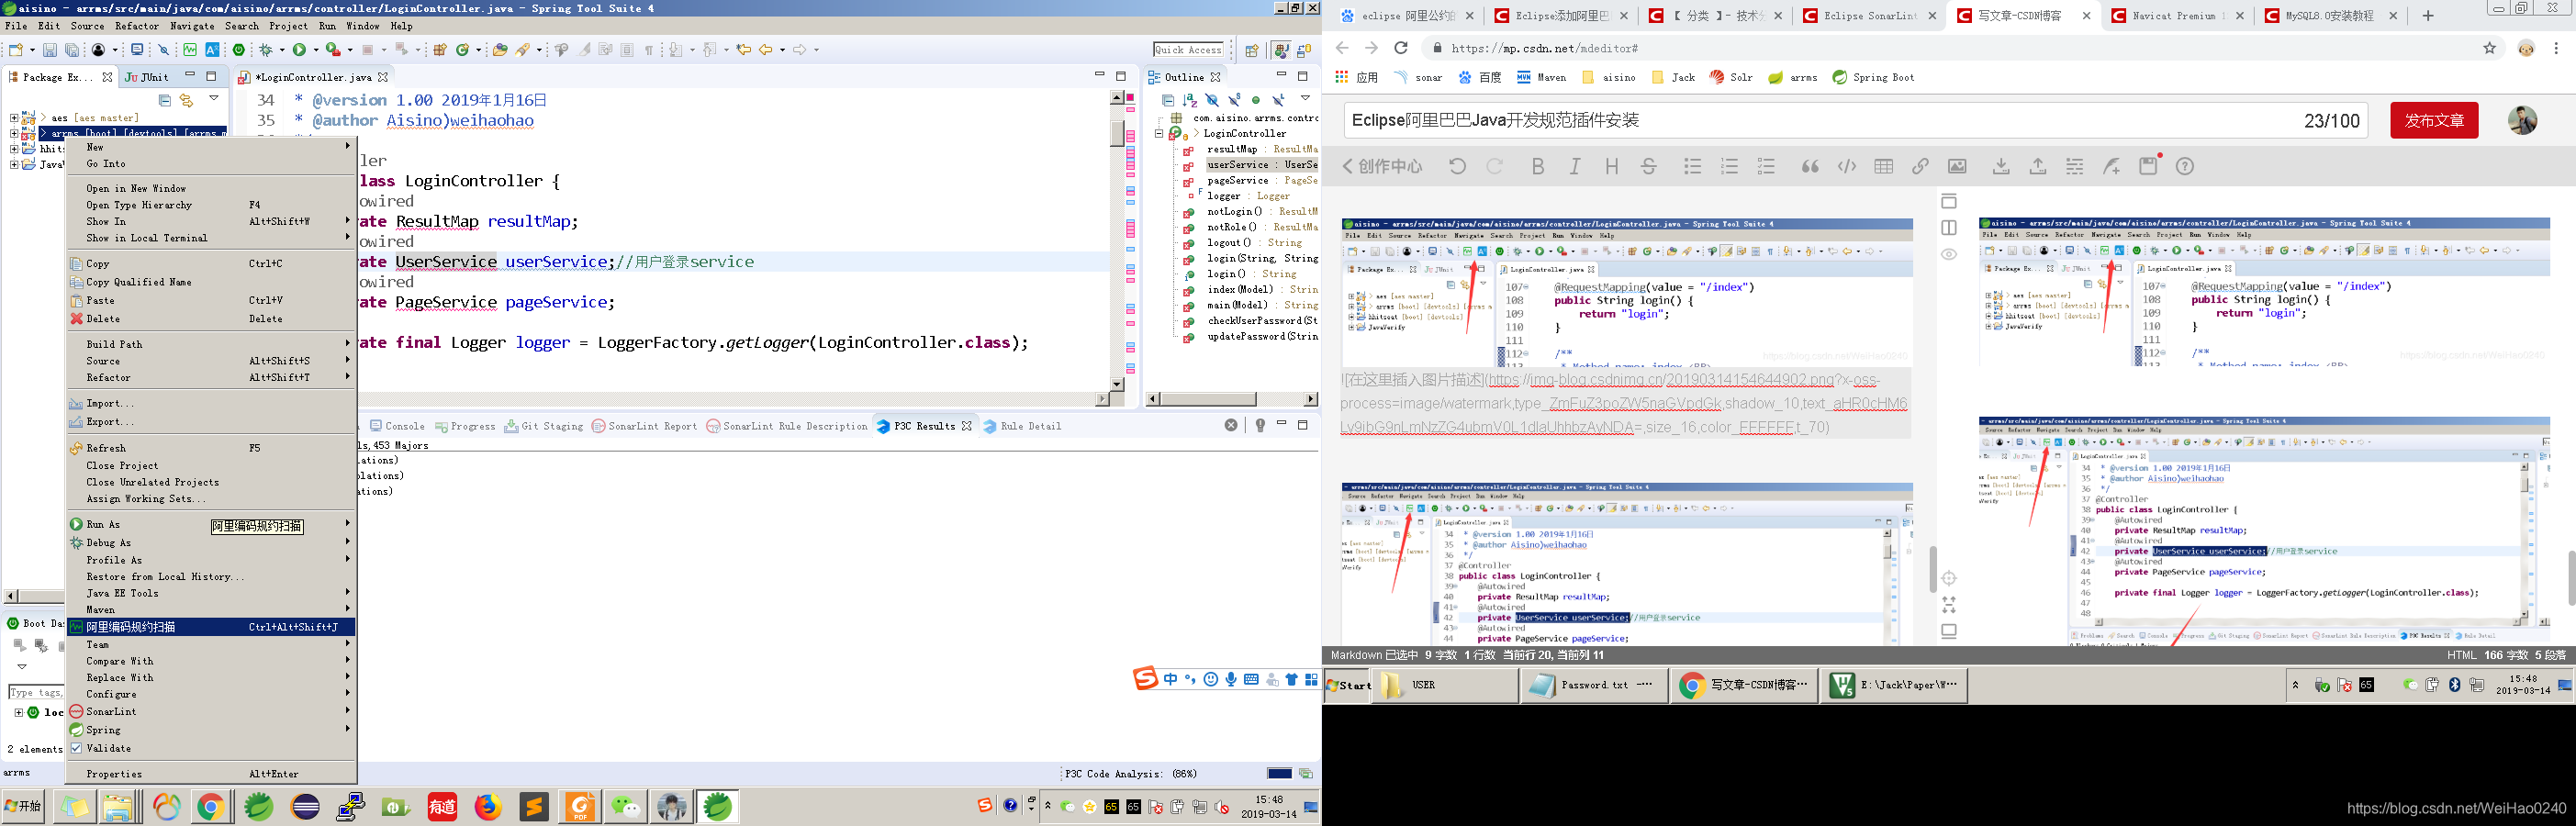Viewport: 2576px width, 826px height.
Task: Toggle Show Whitespace Characters pilcrow icon
Action: (649, 49)
